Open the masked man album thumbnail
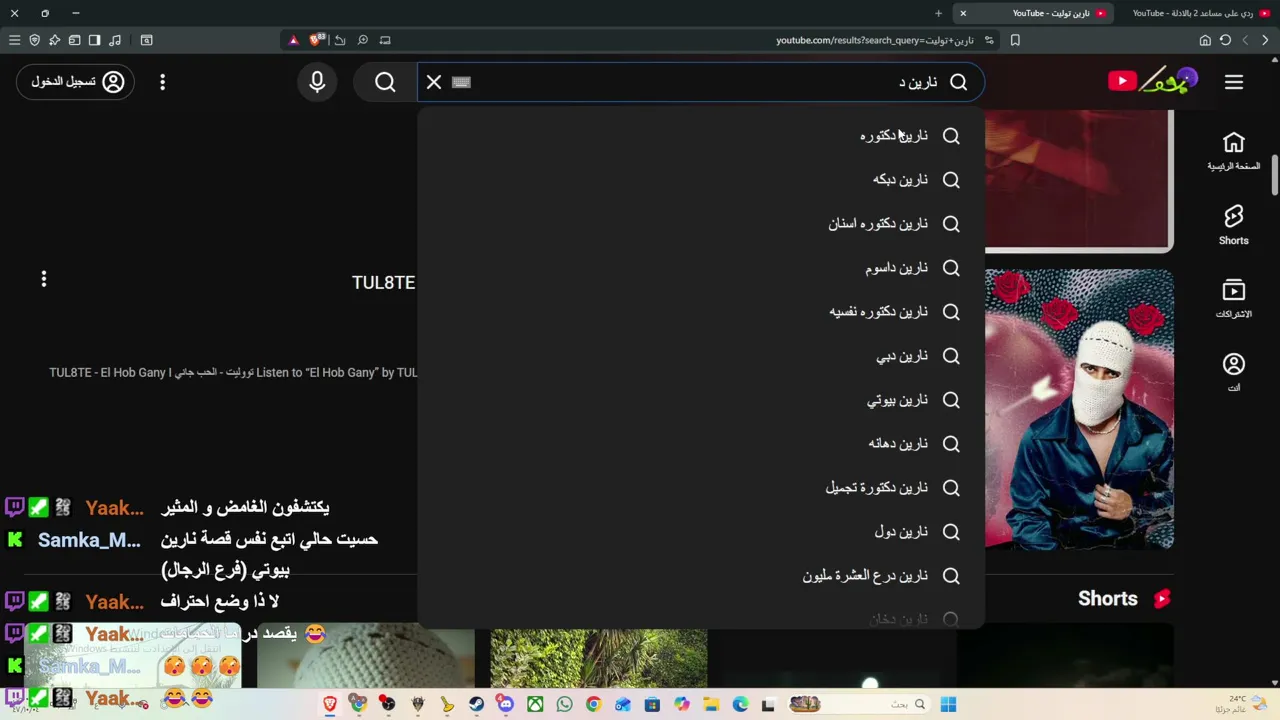Viewport: 1280px width, 720px height. (x=1079, y=409)
